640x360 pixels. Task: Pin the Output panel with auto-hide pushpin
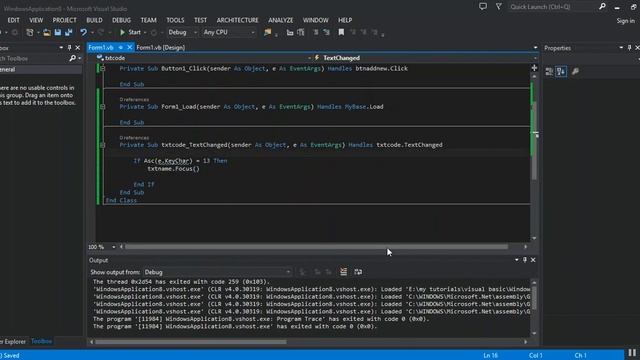click(x=525, y=260)
